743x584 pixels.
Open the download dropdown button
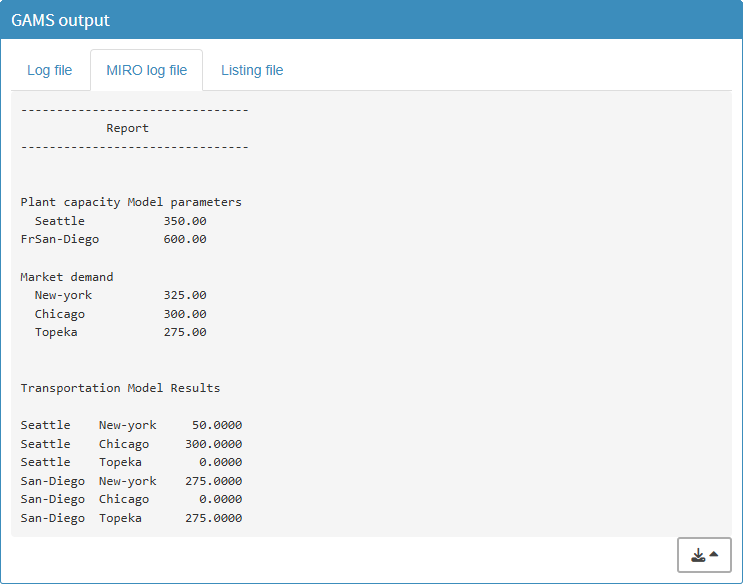[704, 555]
